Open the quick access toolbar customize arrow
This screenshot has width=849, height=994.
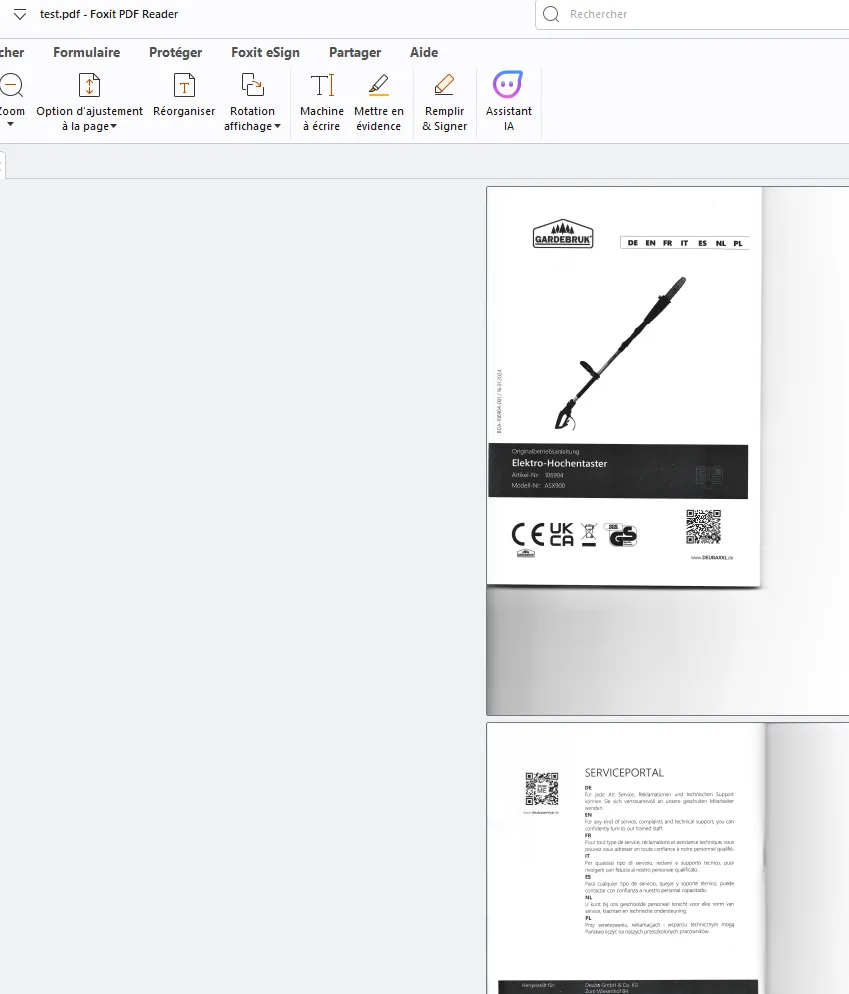(x=20, y=15)
